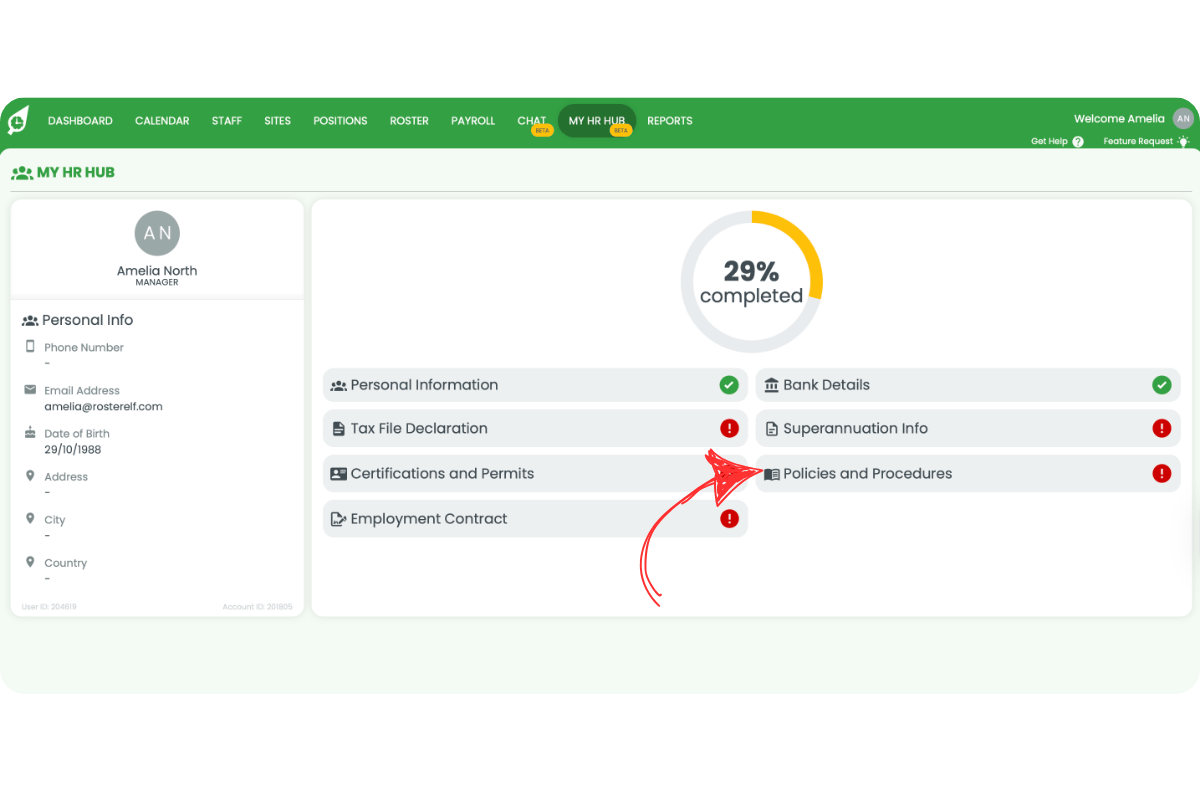Screen dimensions: 1200x800
Task: Click the Get Help question mark icon
Action: coord(1078,142)
